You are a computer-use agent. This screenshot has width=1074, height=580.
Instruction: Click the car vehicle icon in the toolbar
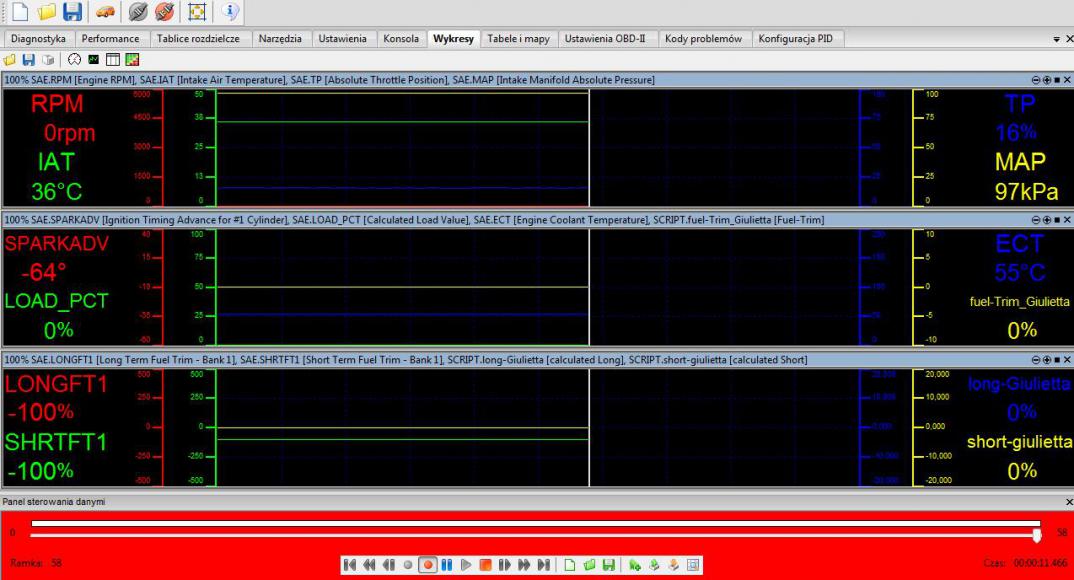pos(105,13)
